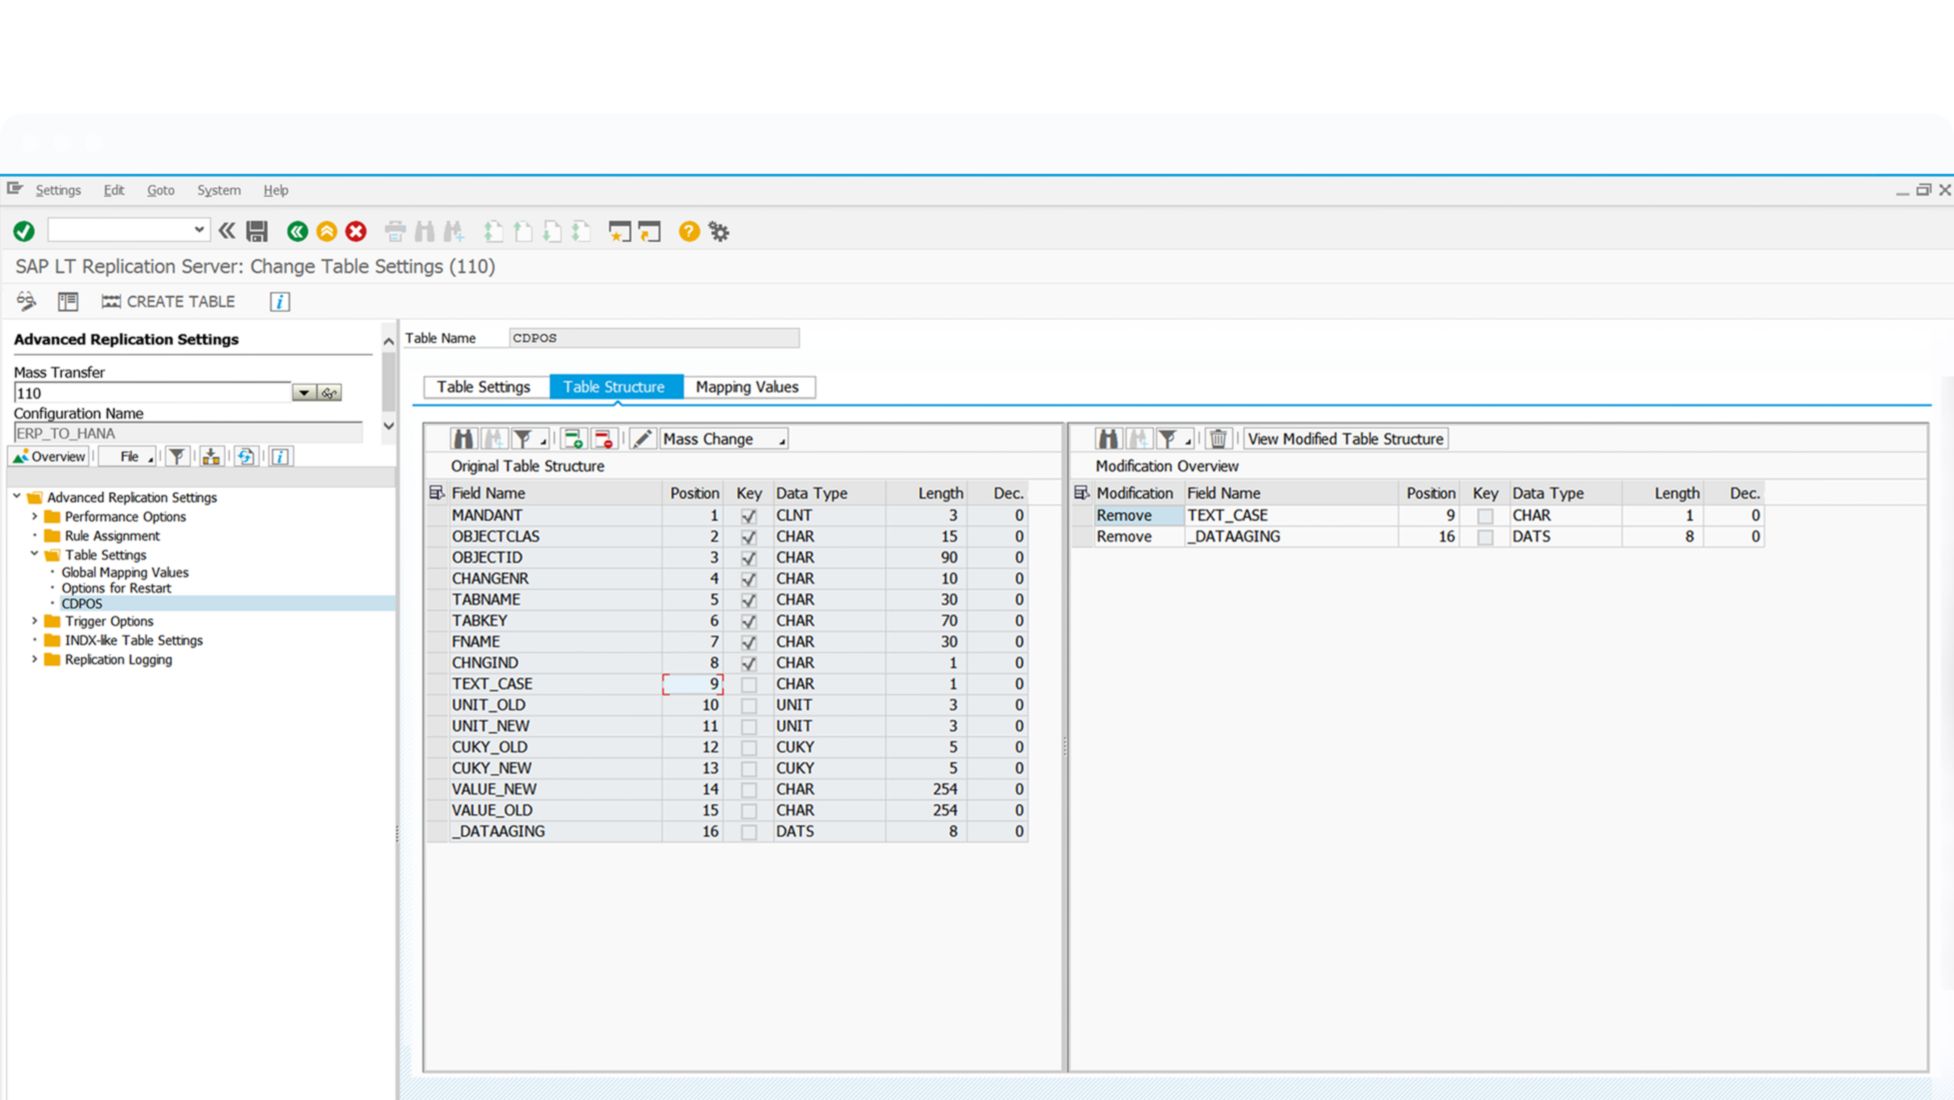Open the Mass Transfer dropdown arrow
The height and width of the screenshot is (1100, 1954).
[x=303, y=393]
